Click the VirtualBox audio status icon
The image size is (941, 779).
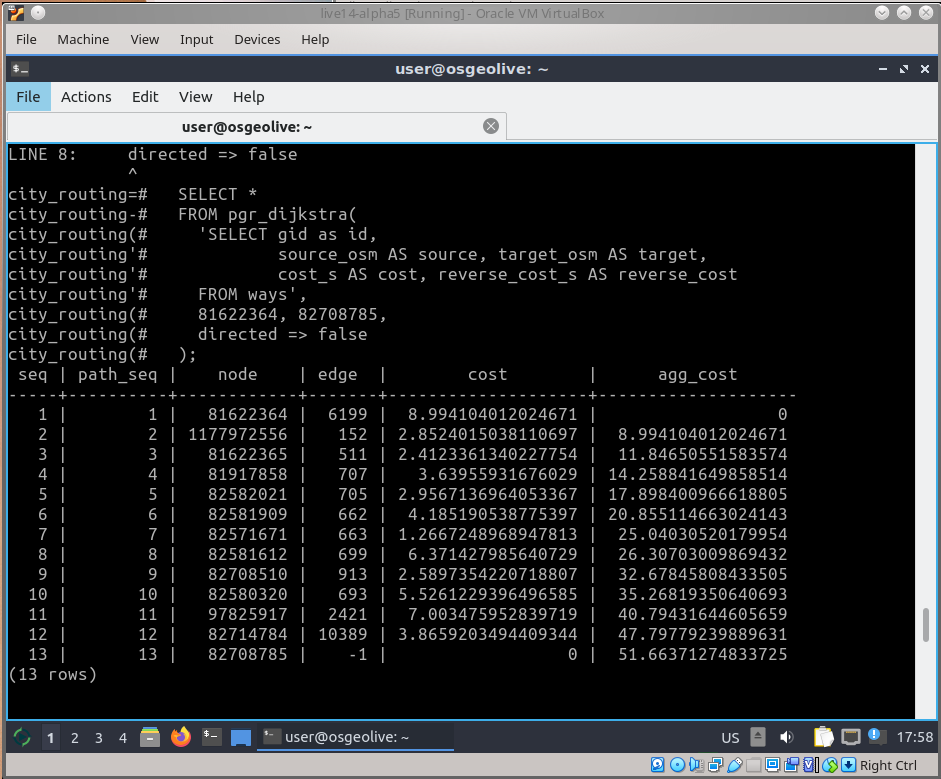pyautogui.click(x=696, y=765)
